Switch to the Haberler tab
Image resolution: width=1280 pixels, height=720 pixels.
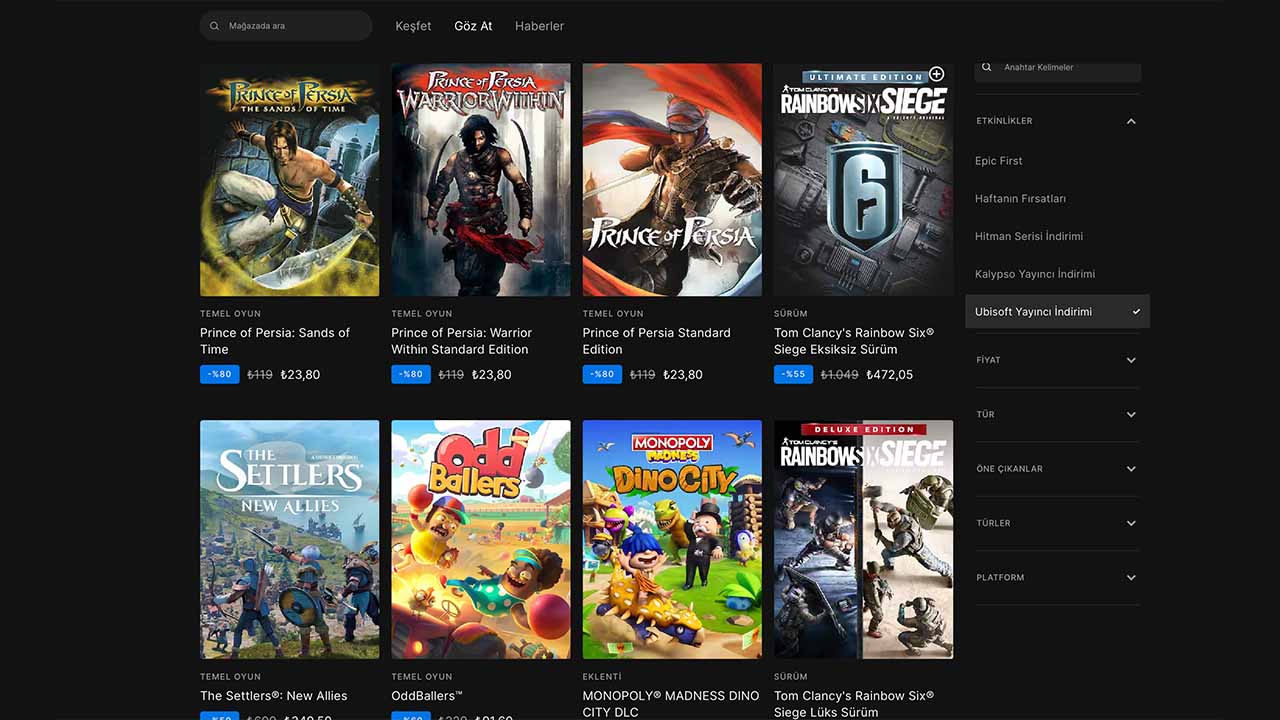539,26
